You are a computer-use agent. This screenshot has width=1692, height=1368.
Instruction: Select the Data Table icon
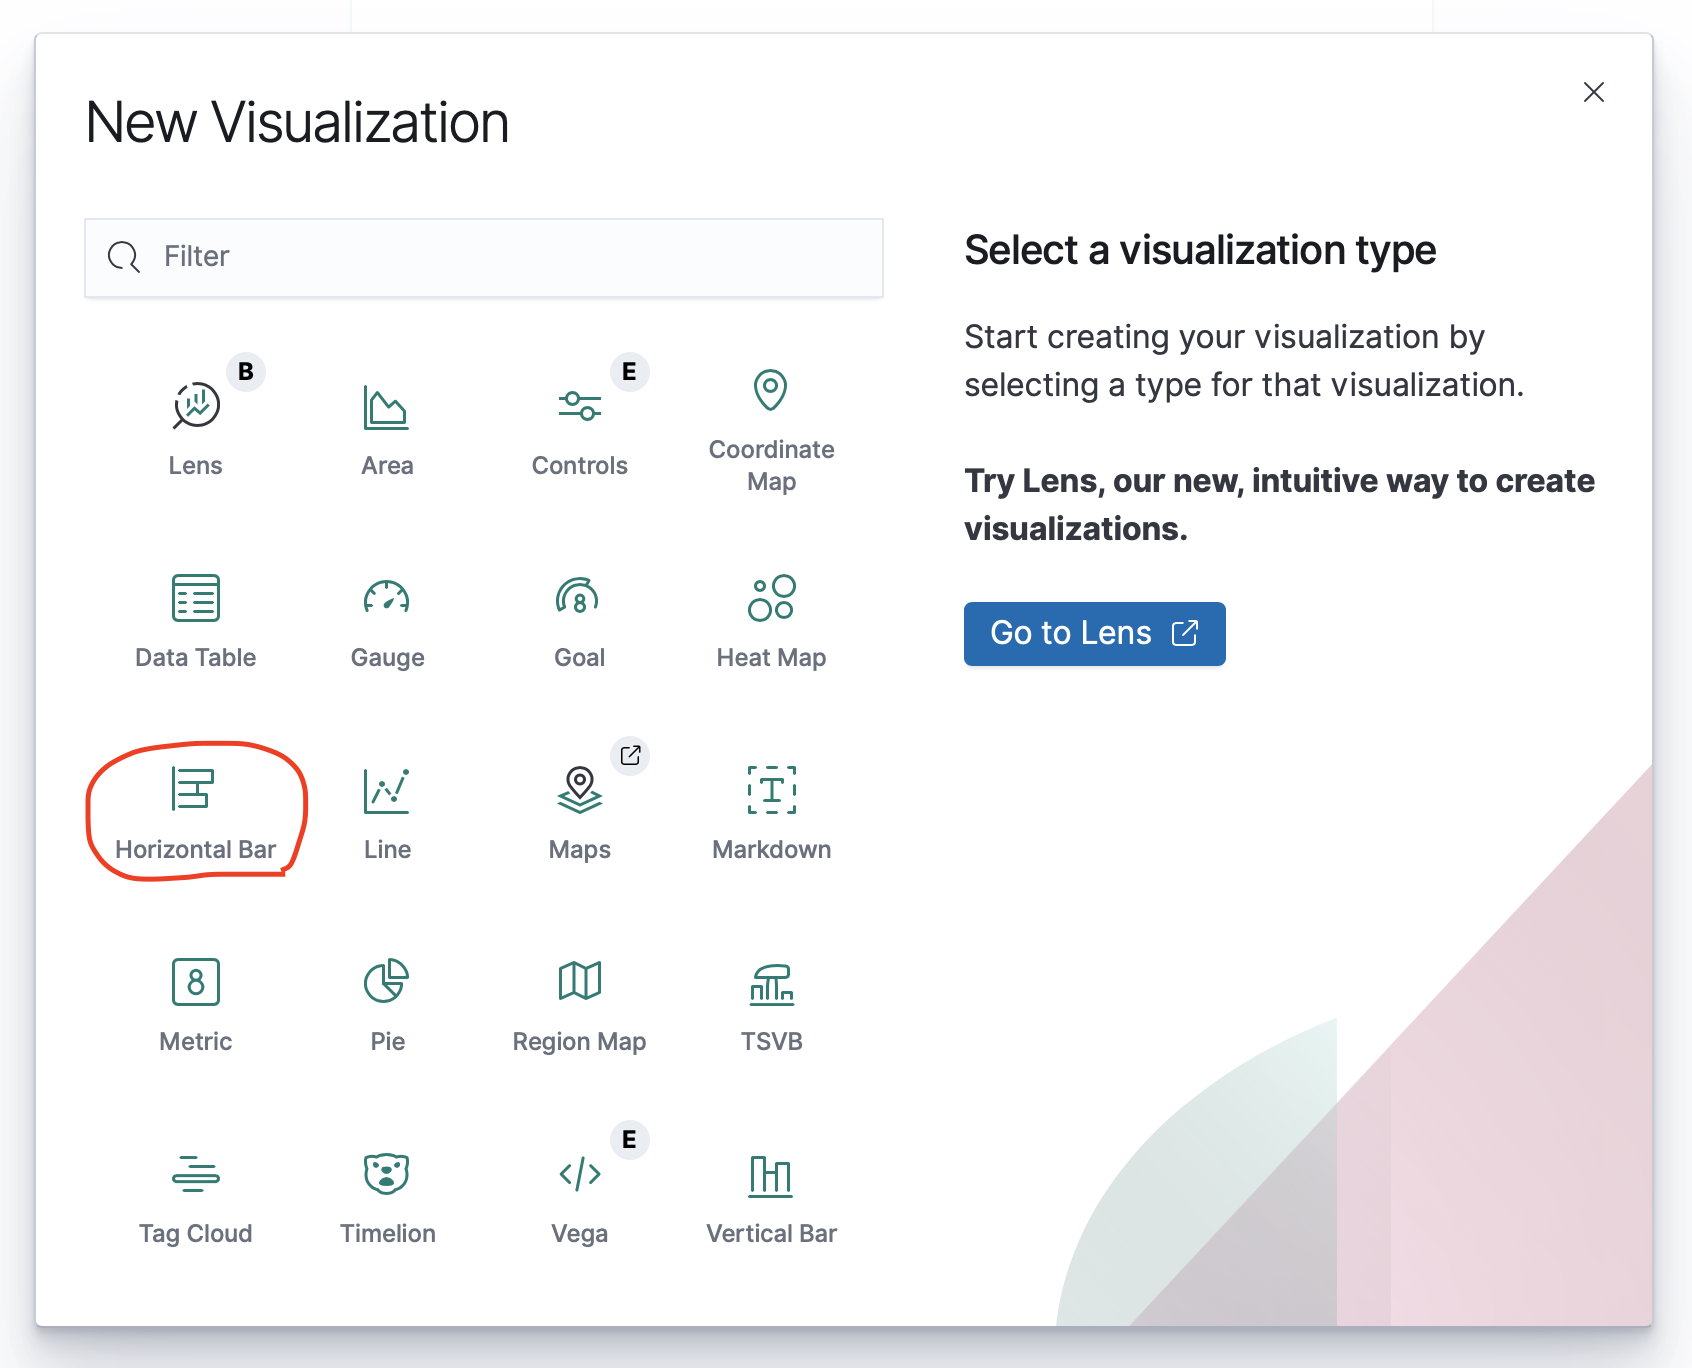coord(196,598)
